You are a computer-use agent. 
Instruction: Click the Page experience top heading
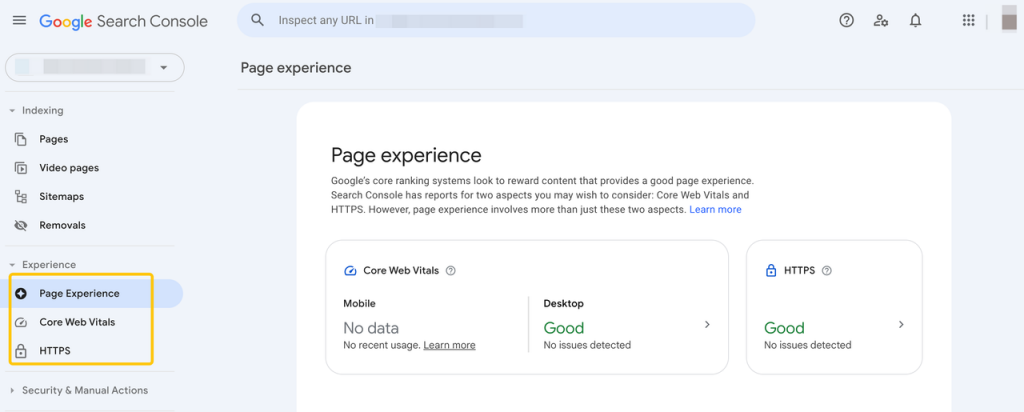pyautogui.click(x=296, y=68)
